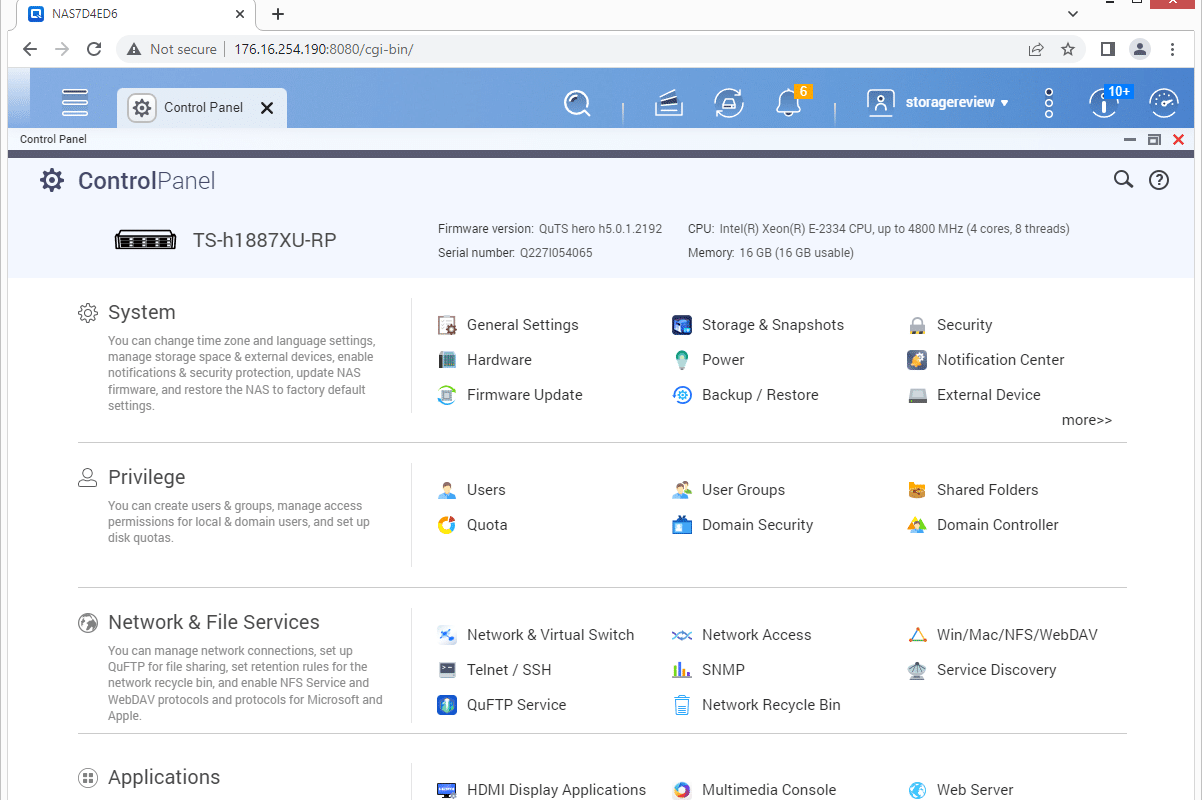Open the event notifications bell
This screenshot has height=800, width=1202.
tap(789, 103)
